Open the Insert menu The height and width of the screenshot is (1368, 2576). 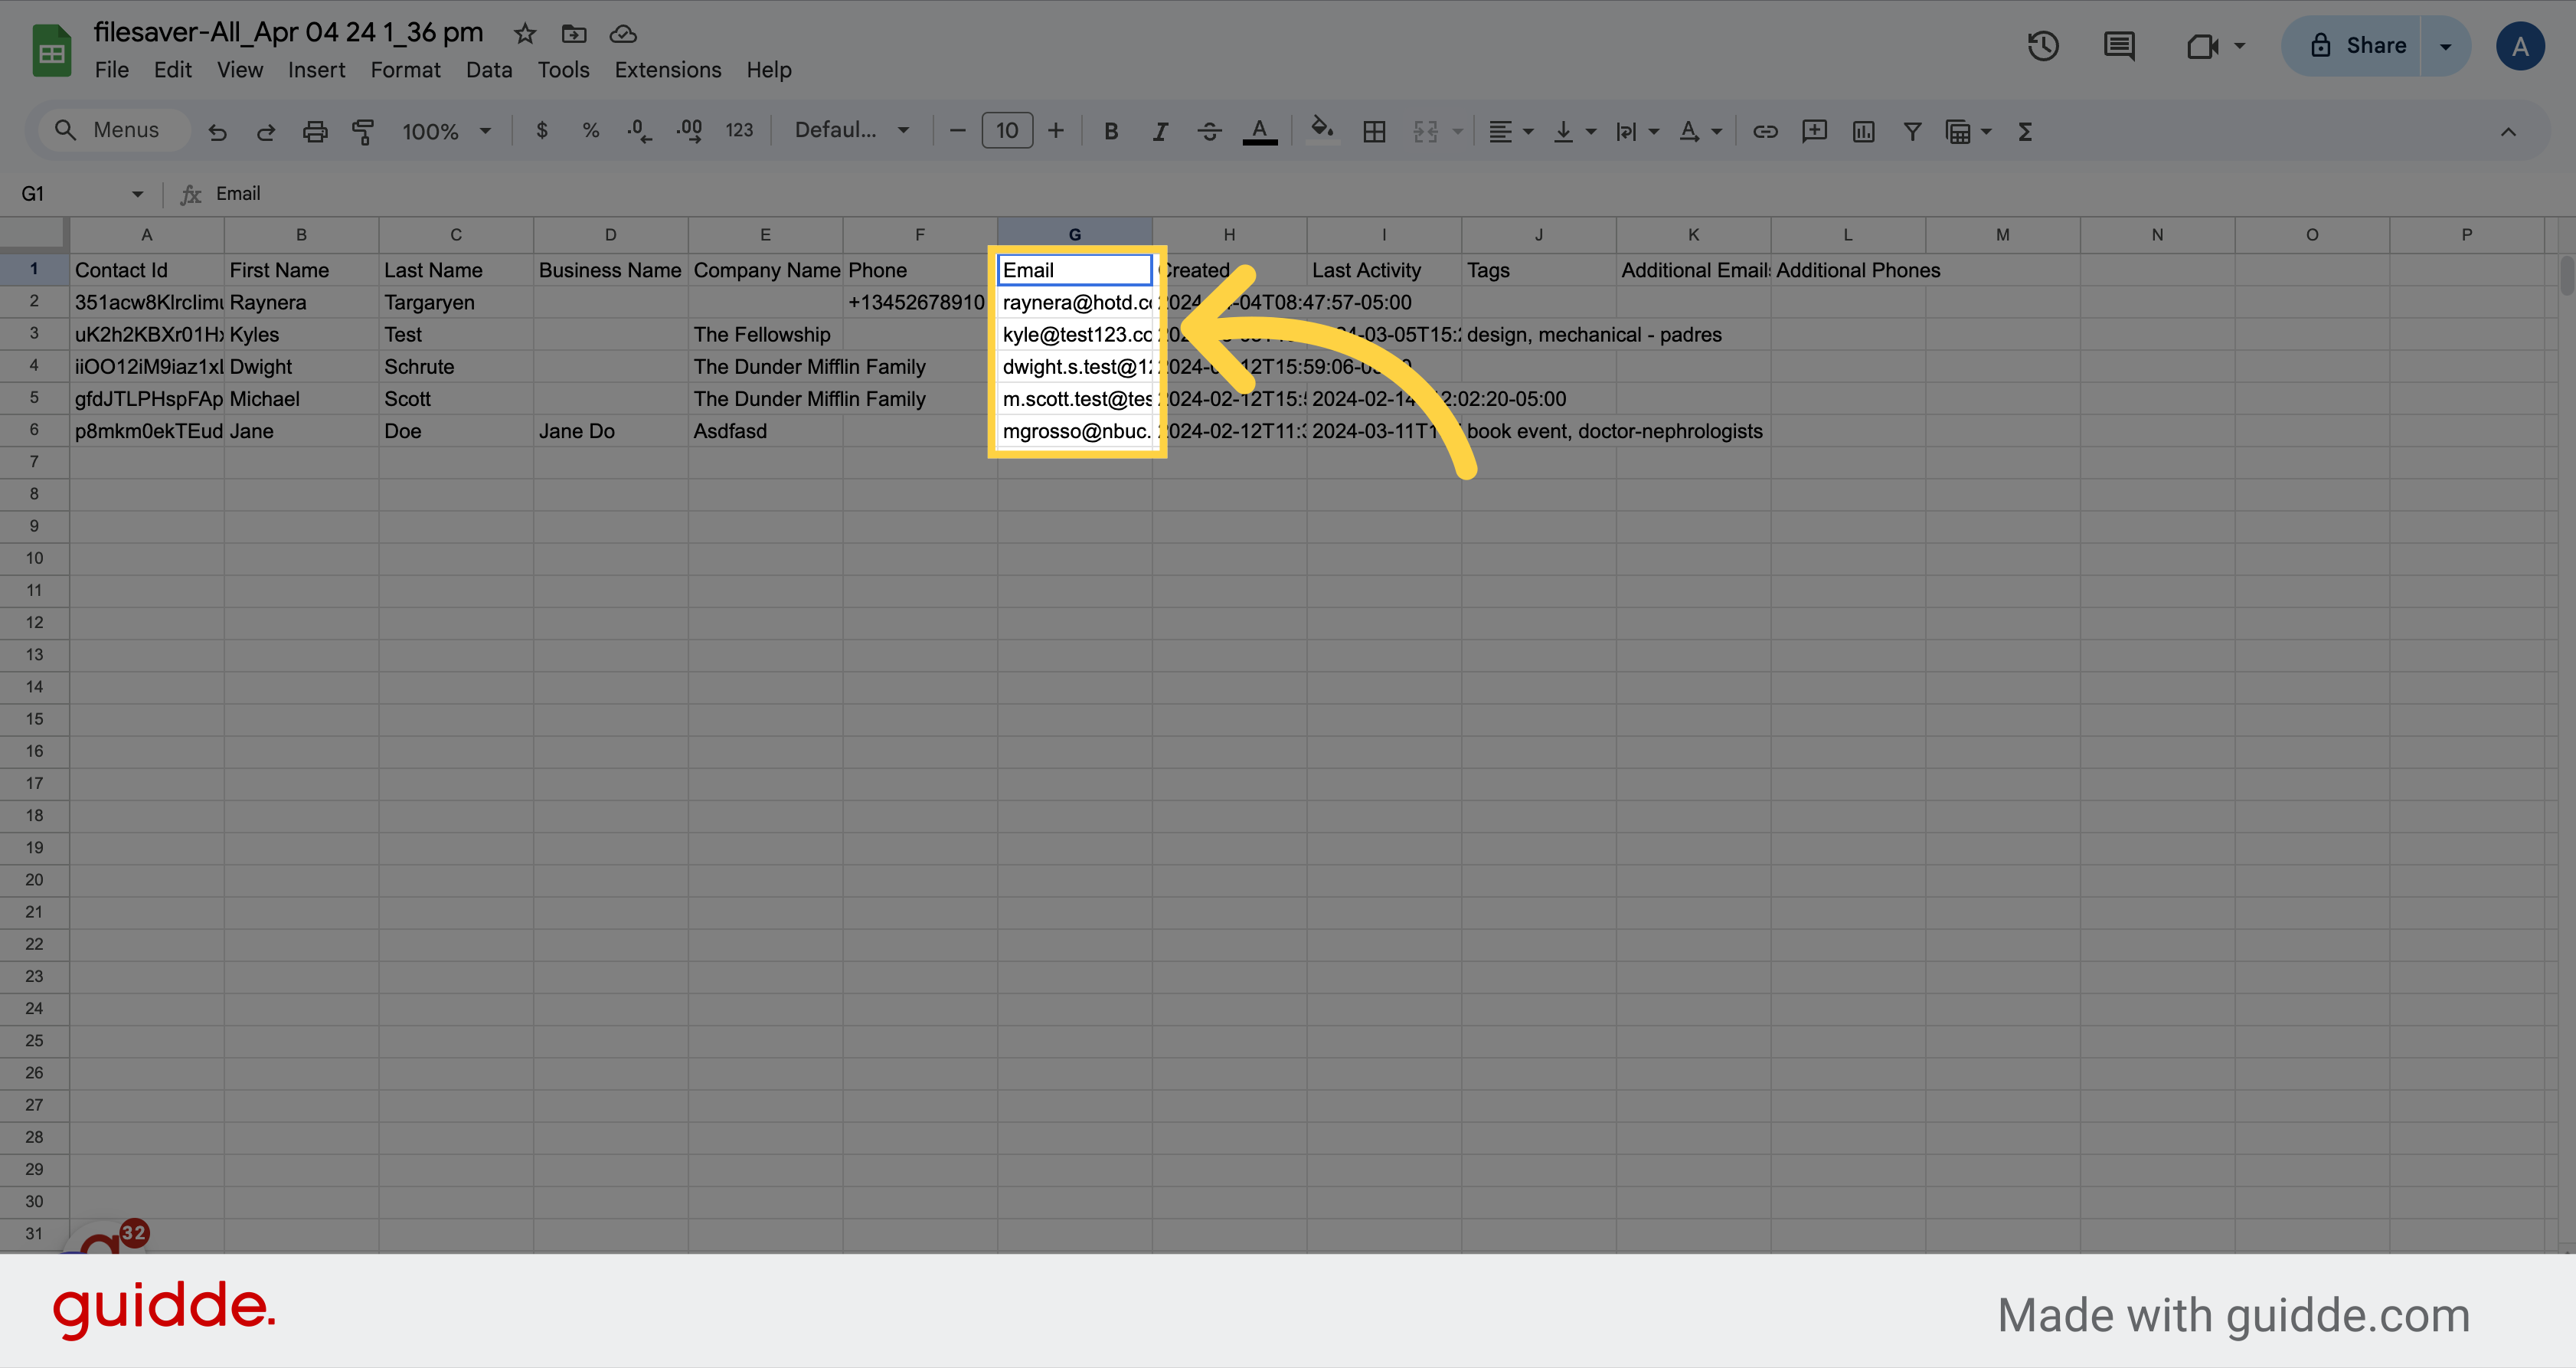coord(316,70)
